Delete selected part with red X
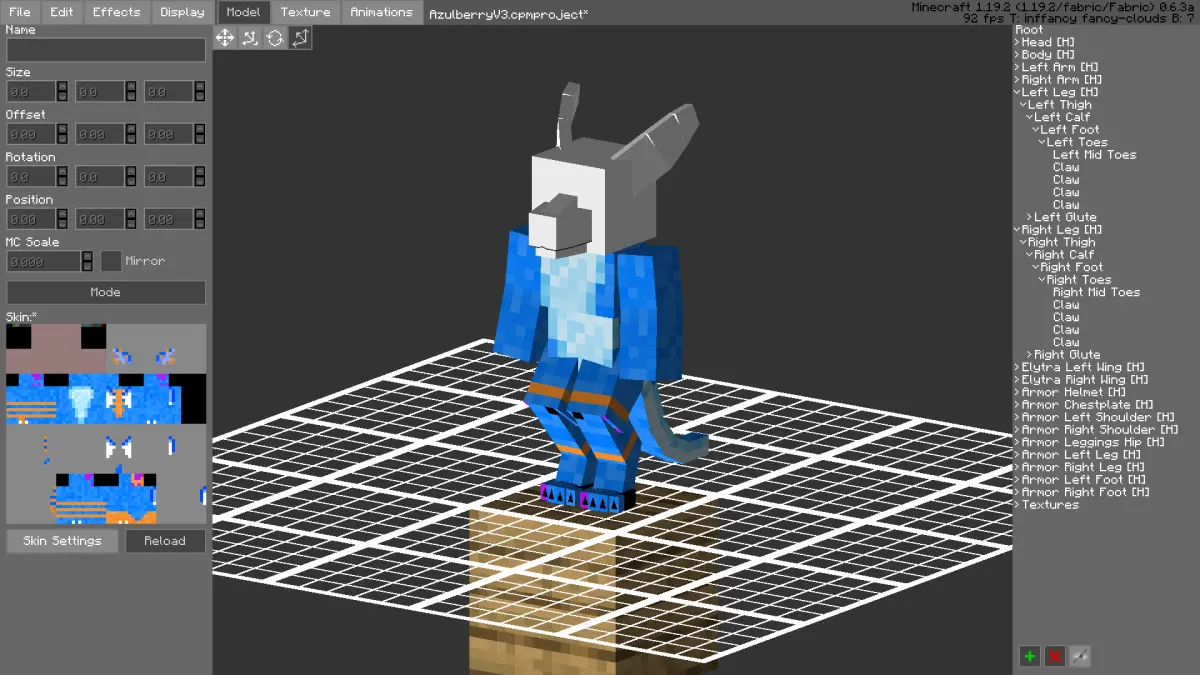Screen dimensions: 1200x675 (x=1054, y=656)
